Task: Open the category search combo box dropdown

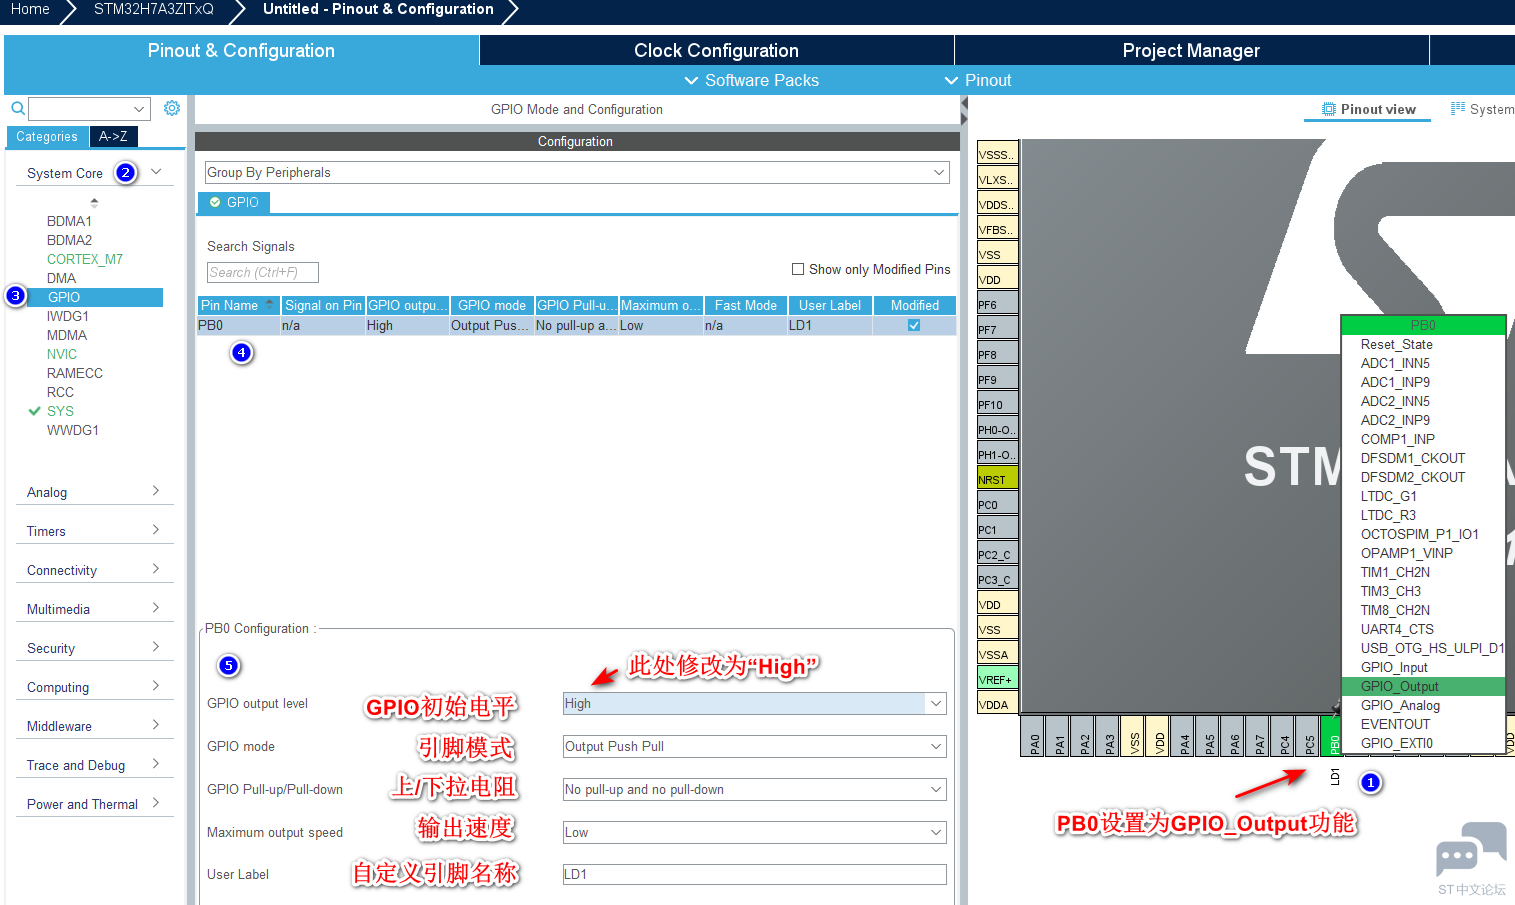Action: pos(138,108)
